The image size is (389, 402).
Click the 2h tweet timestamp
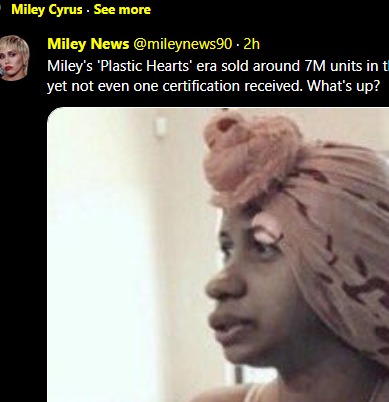(251, 44)
